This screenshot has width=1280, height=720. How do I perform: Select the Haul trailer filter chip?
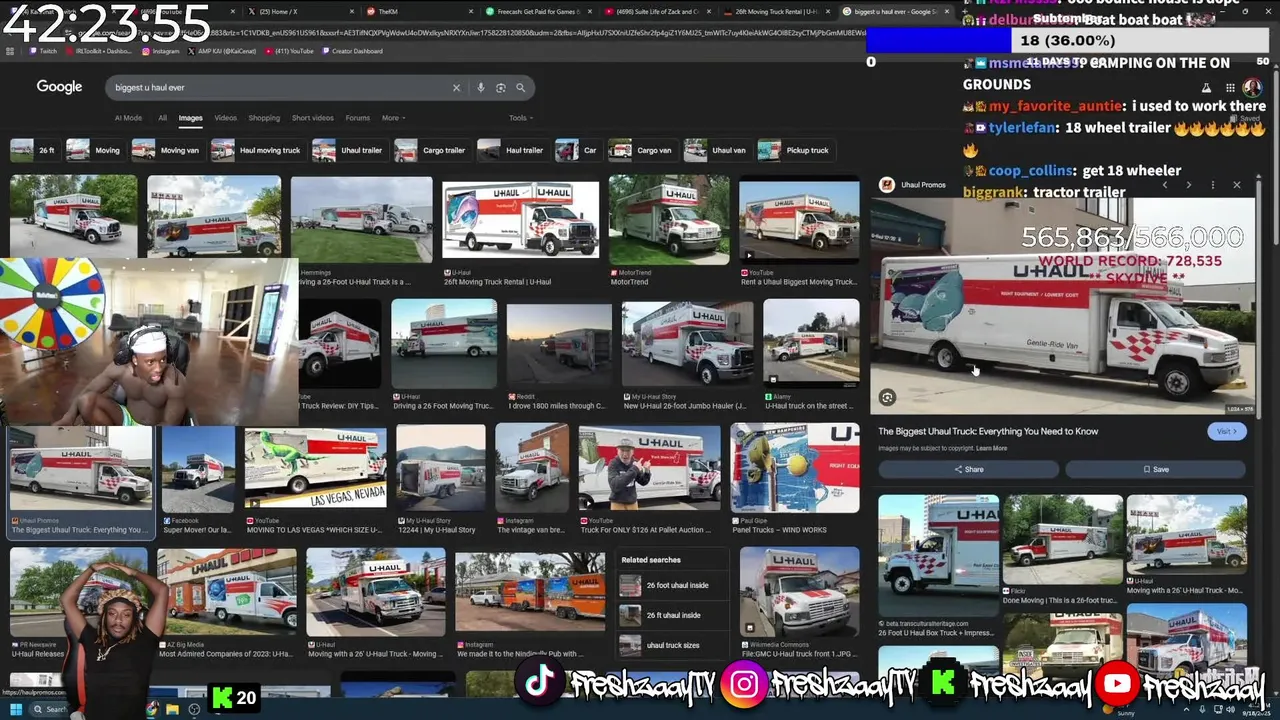(512, 150)
